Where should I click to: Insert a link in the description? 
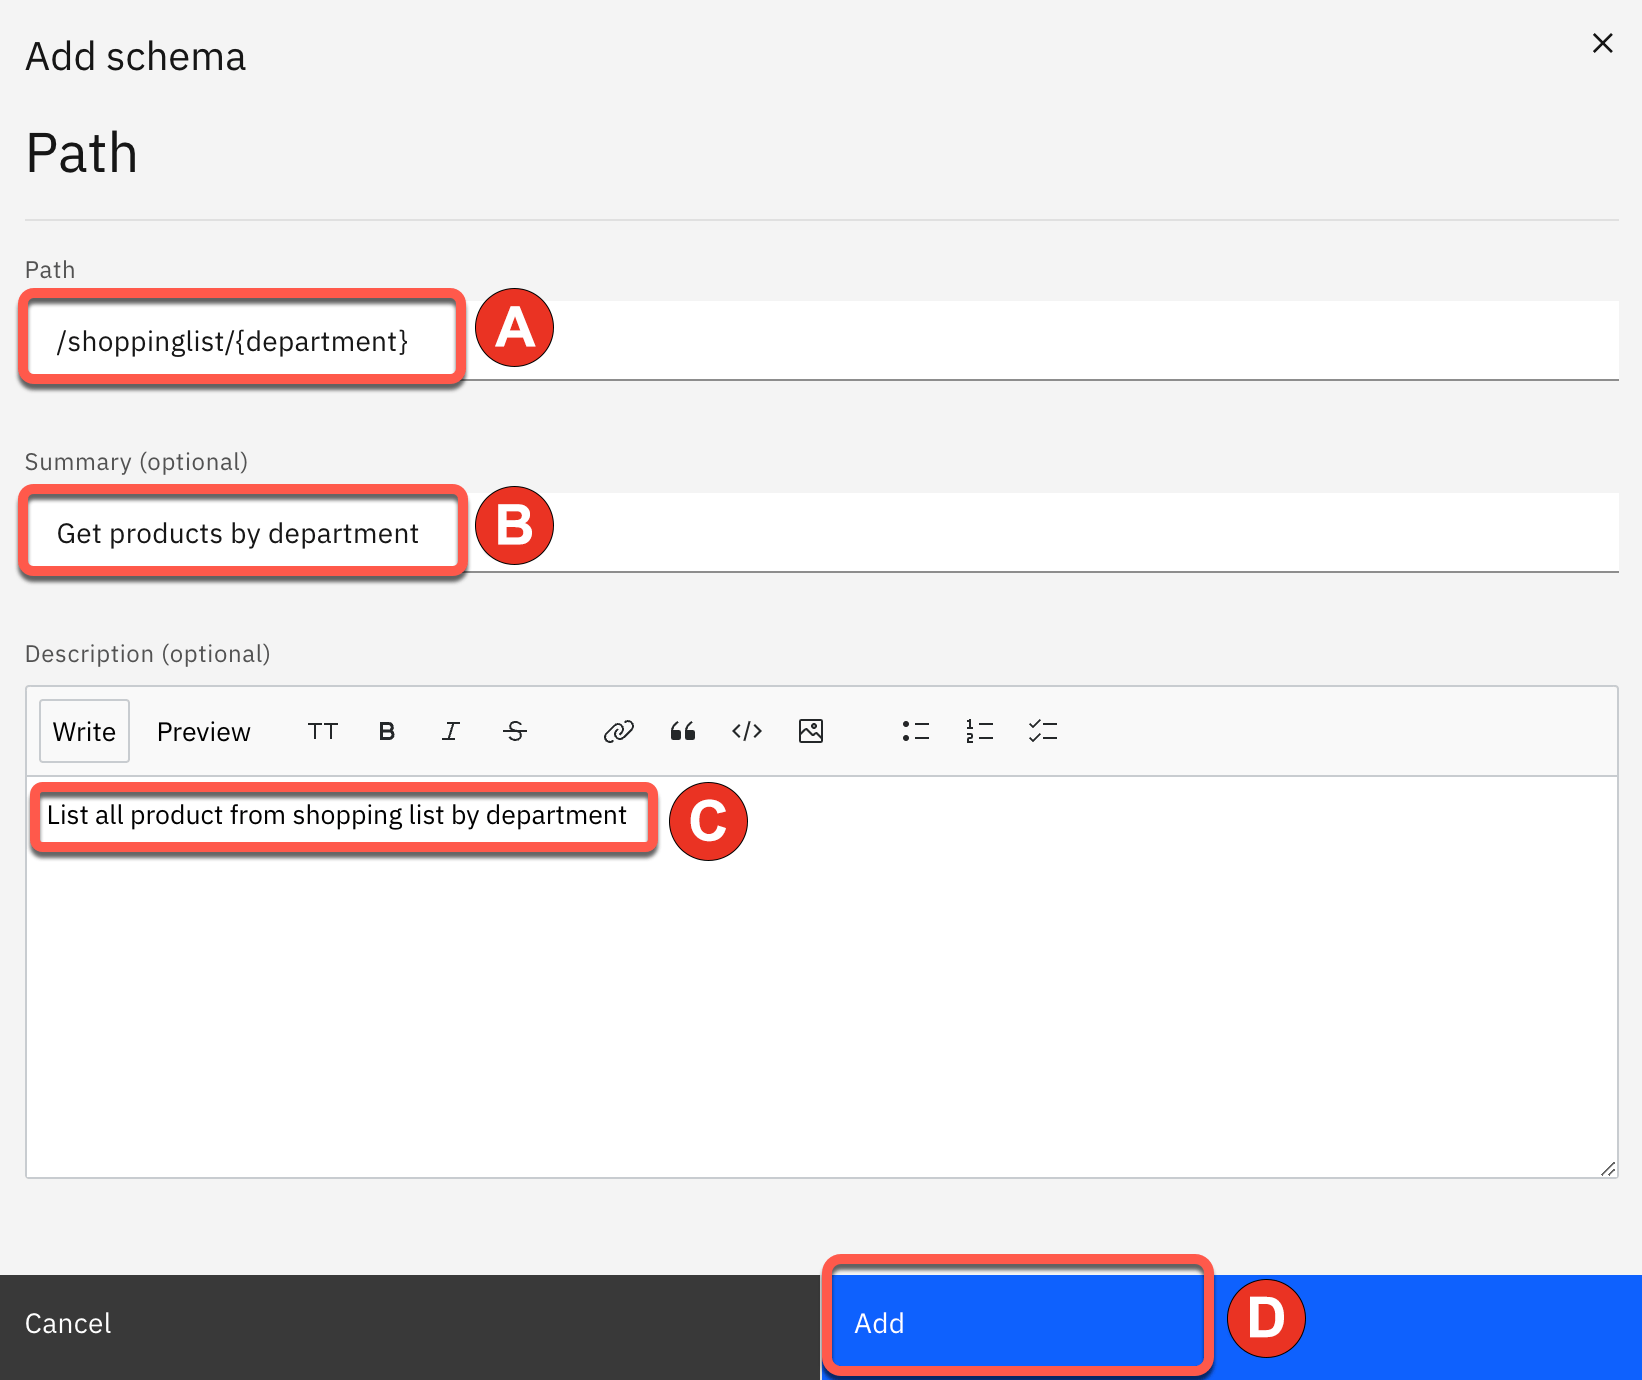618,732
